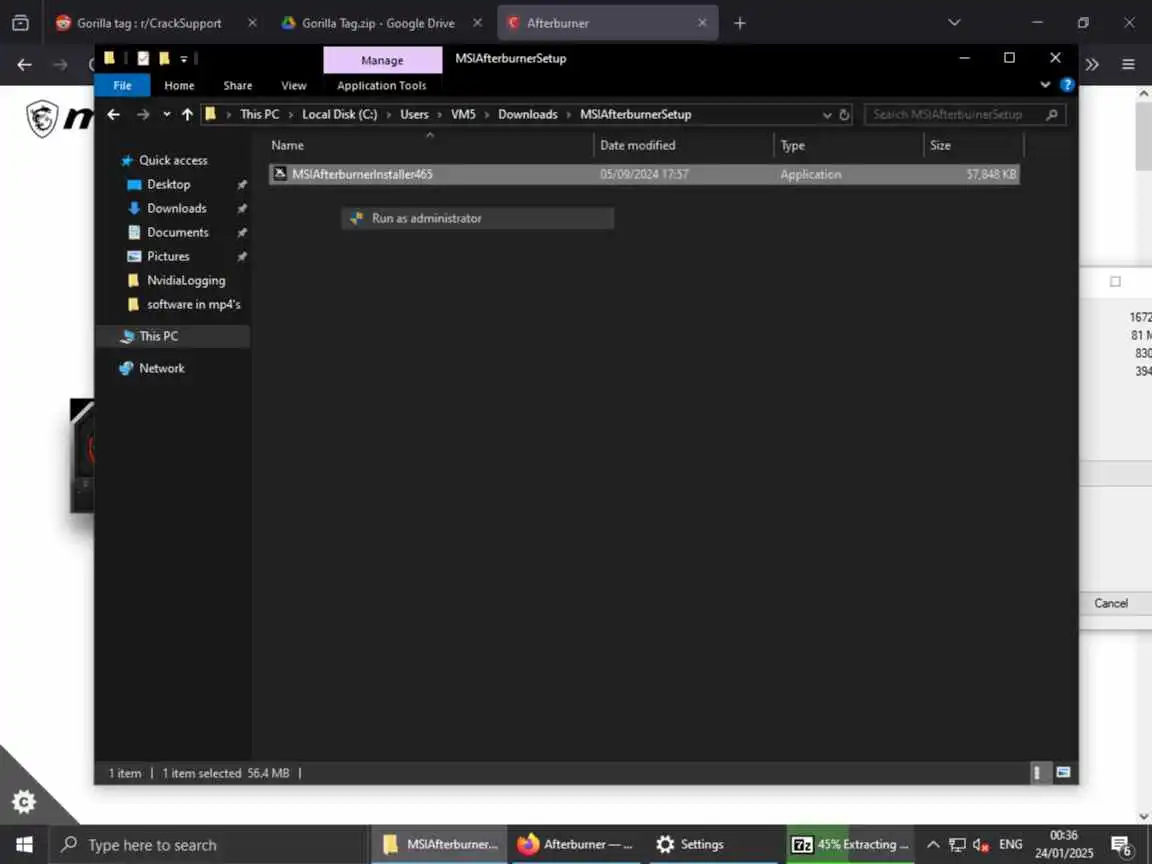Open the Windows Start menu
The width and height of the screenshot is (1152, 864).
[x=24, y=845]
